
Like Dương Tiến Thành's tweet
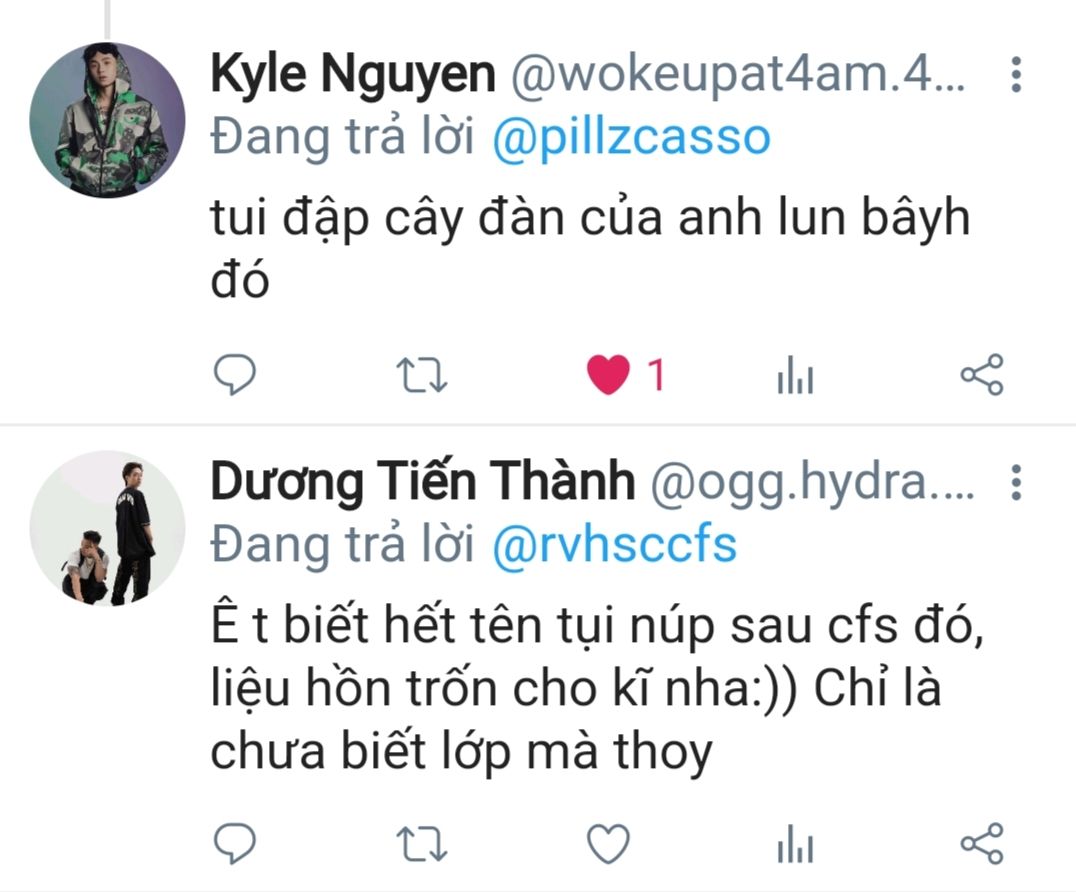click(x=608, y=843)
